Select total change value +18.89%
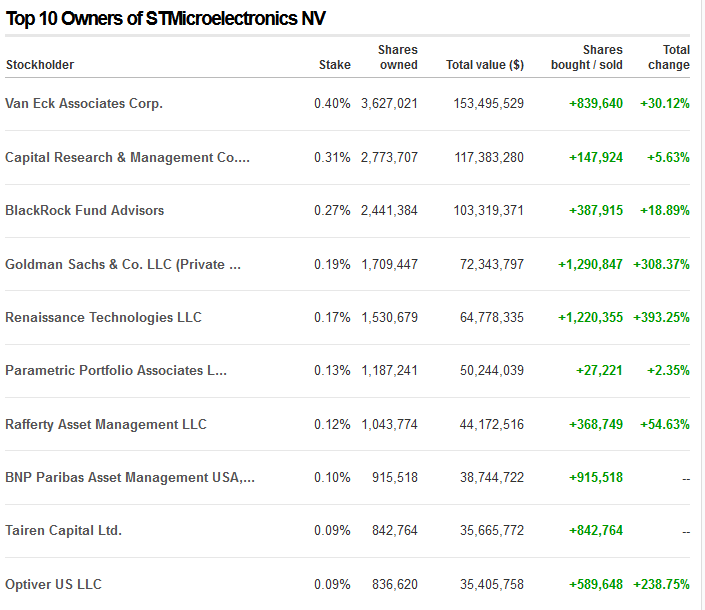 point(665,210)
